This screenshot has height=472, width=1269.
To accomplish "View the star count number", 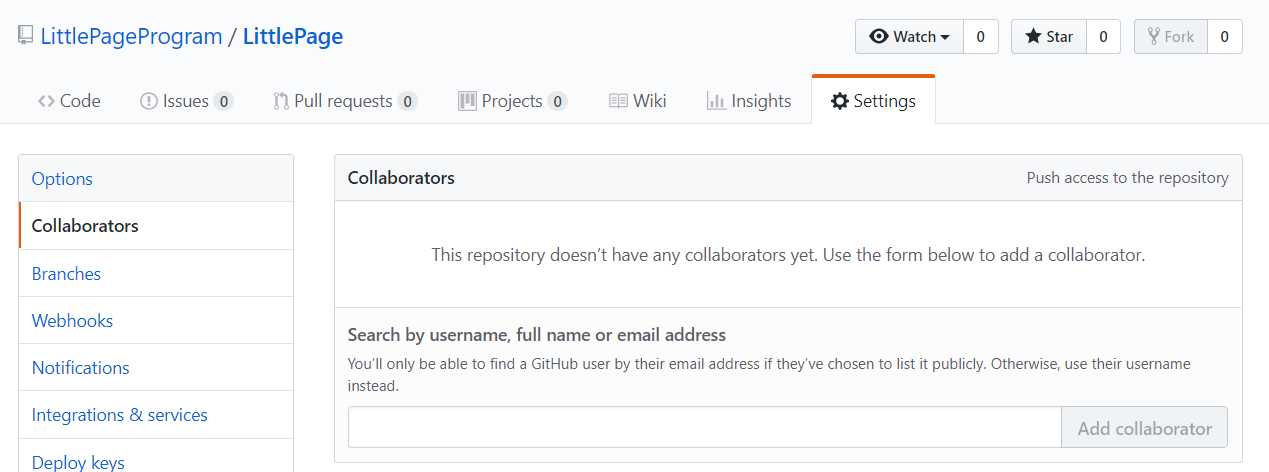I will pyautogui.click(x=1103, y=37).
